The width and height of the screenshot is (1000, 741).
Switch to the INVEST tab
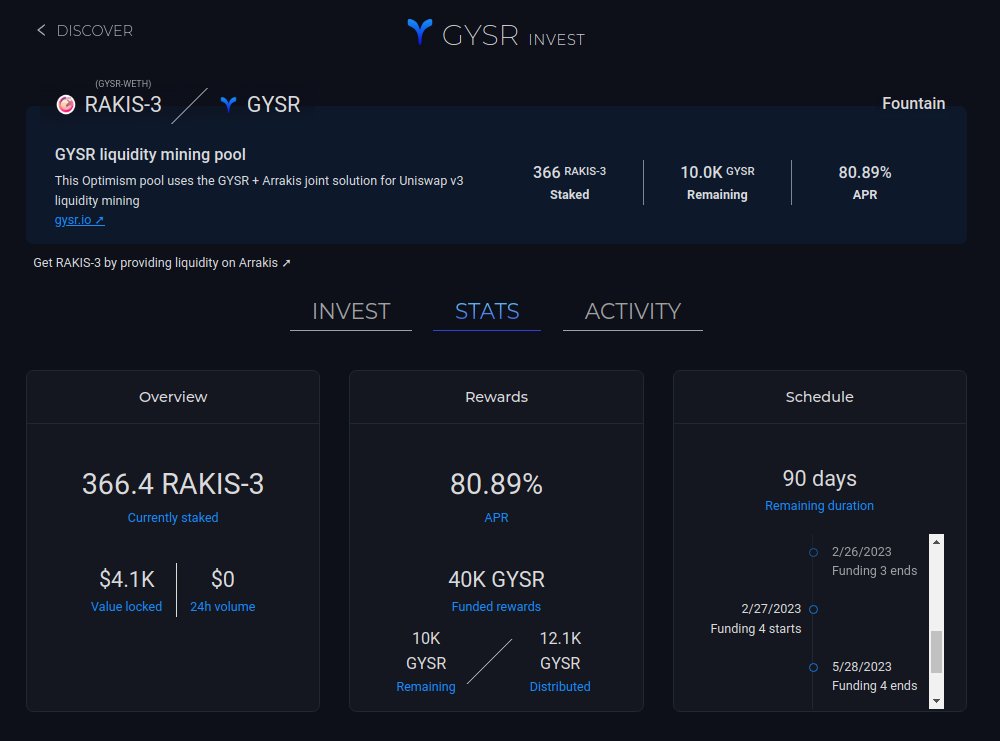pyautogui.click(x=350, y=311)
